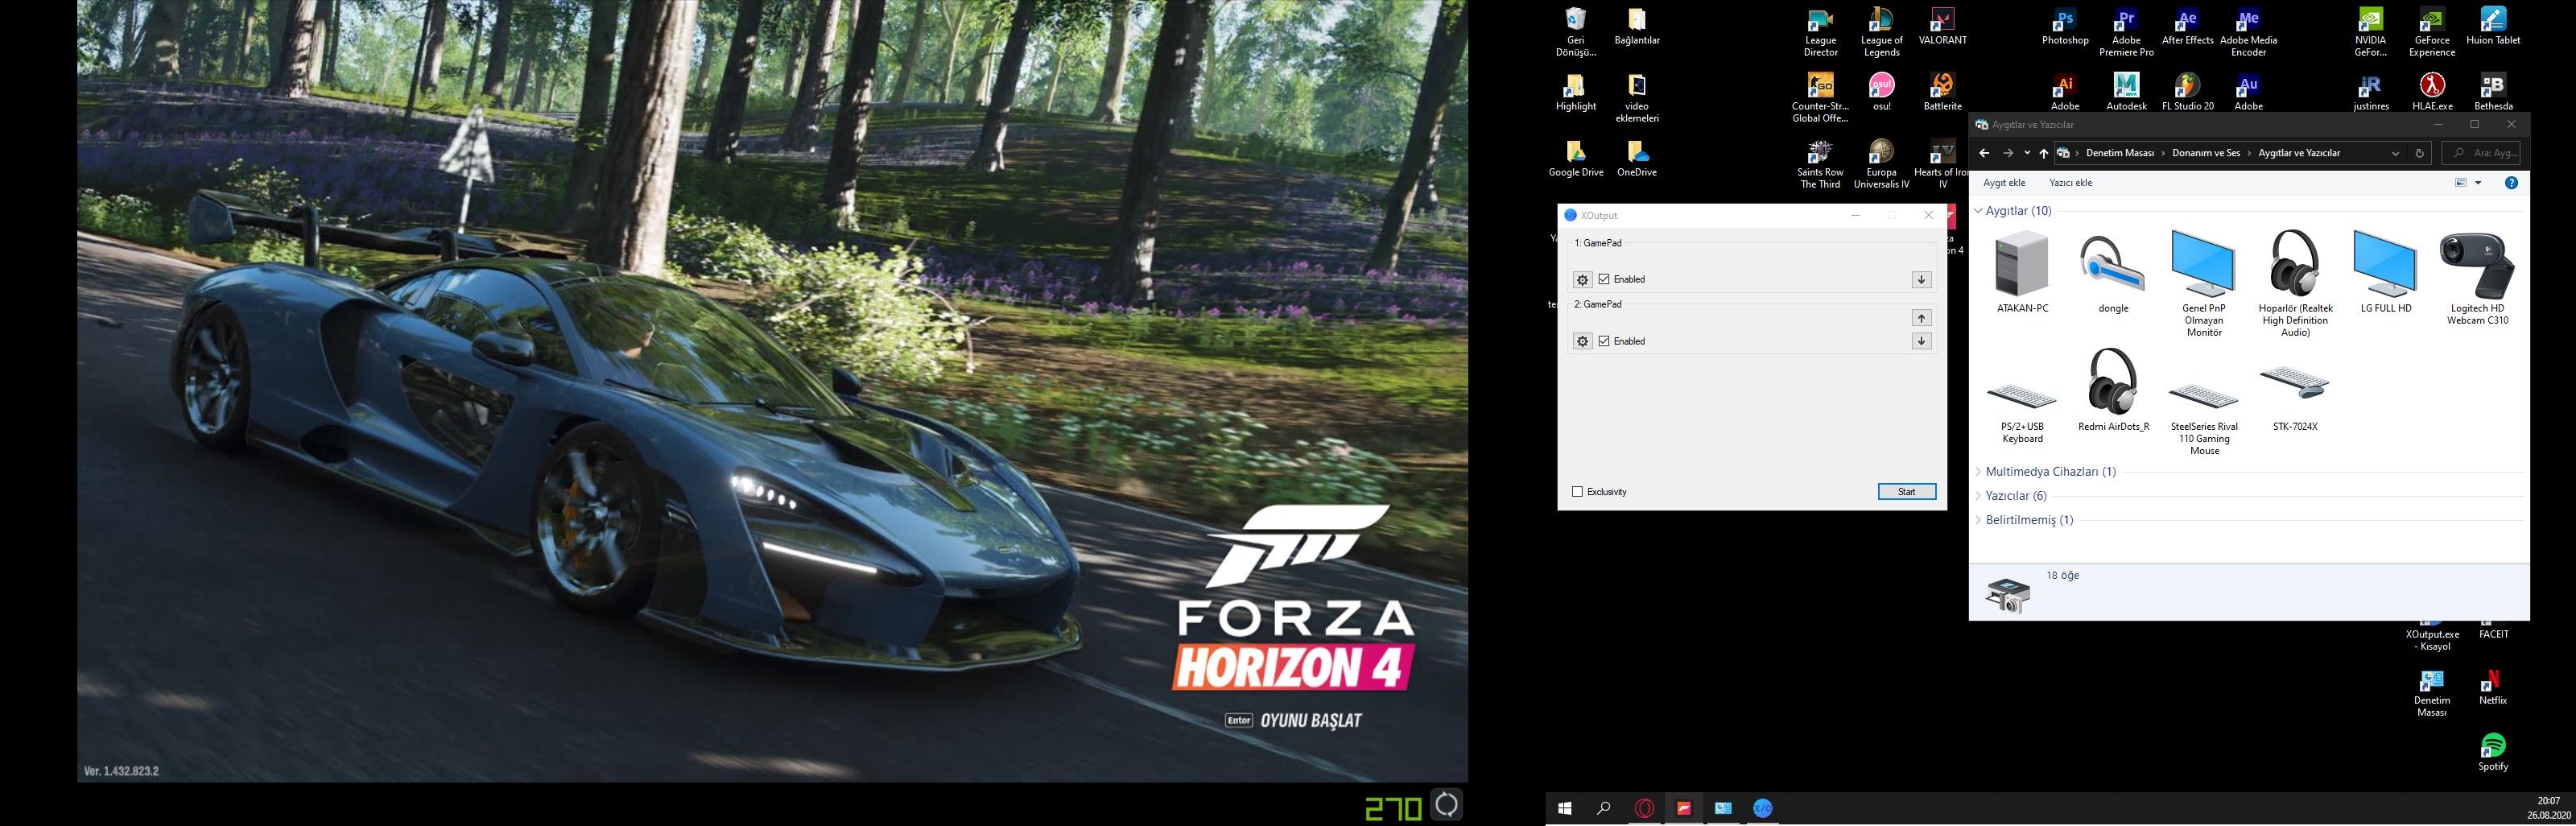Select the dongle headset device
The height and width of the screenshot is (826, 2576).
(x=2113, y=272)
